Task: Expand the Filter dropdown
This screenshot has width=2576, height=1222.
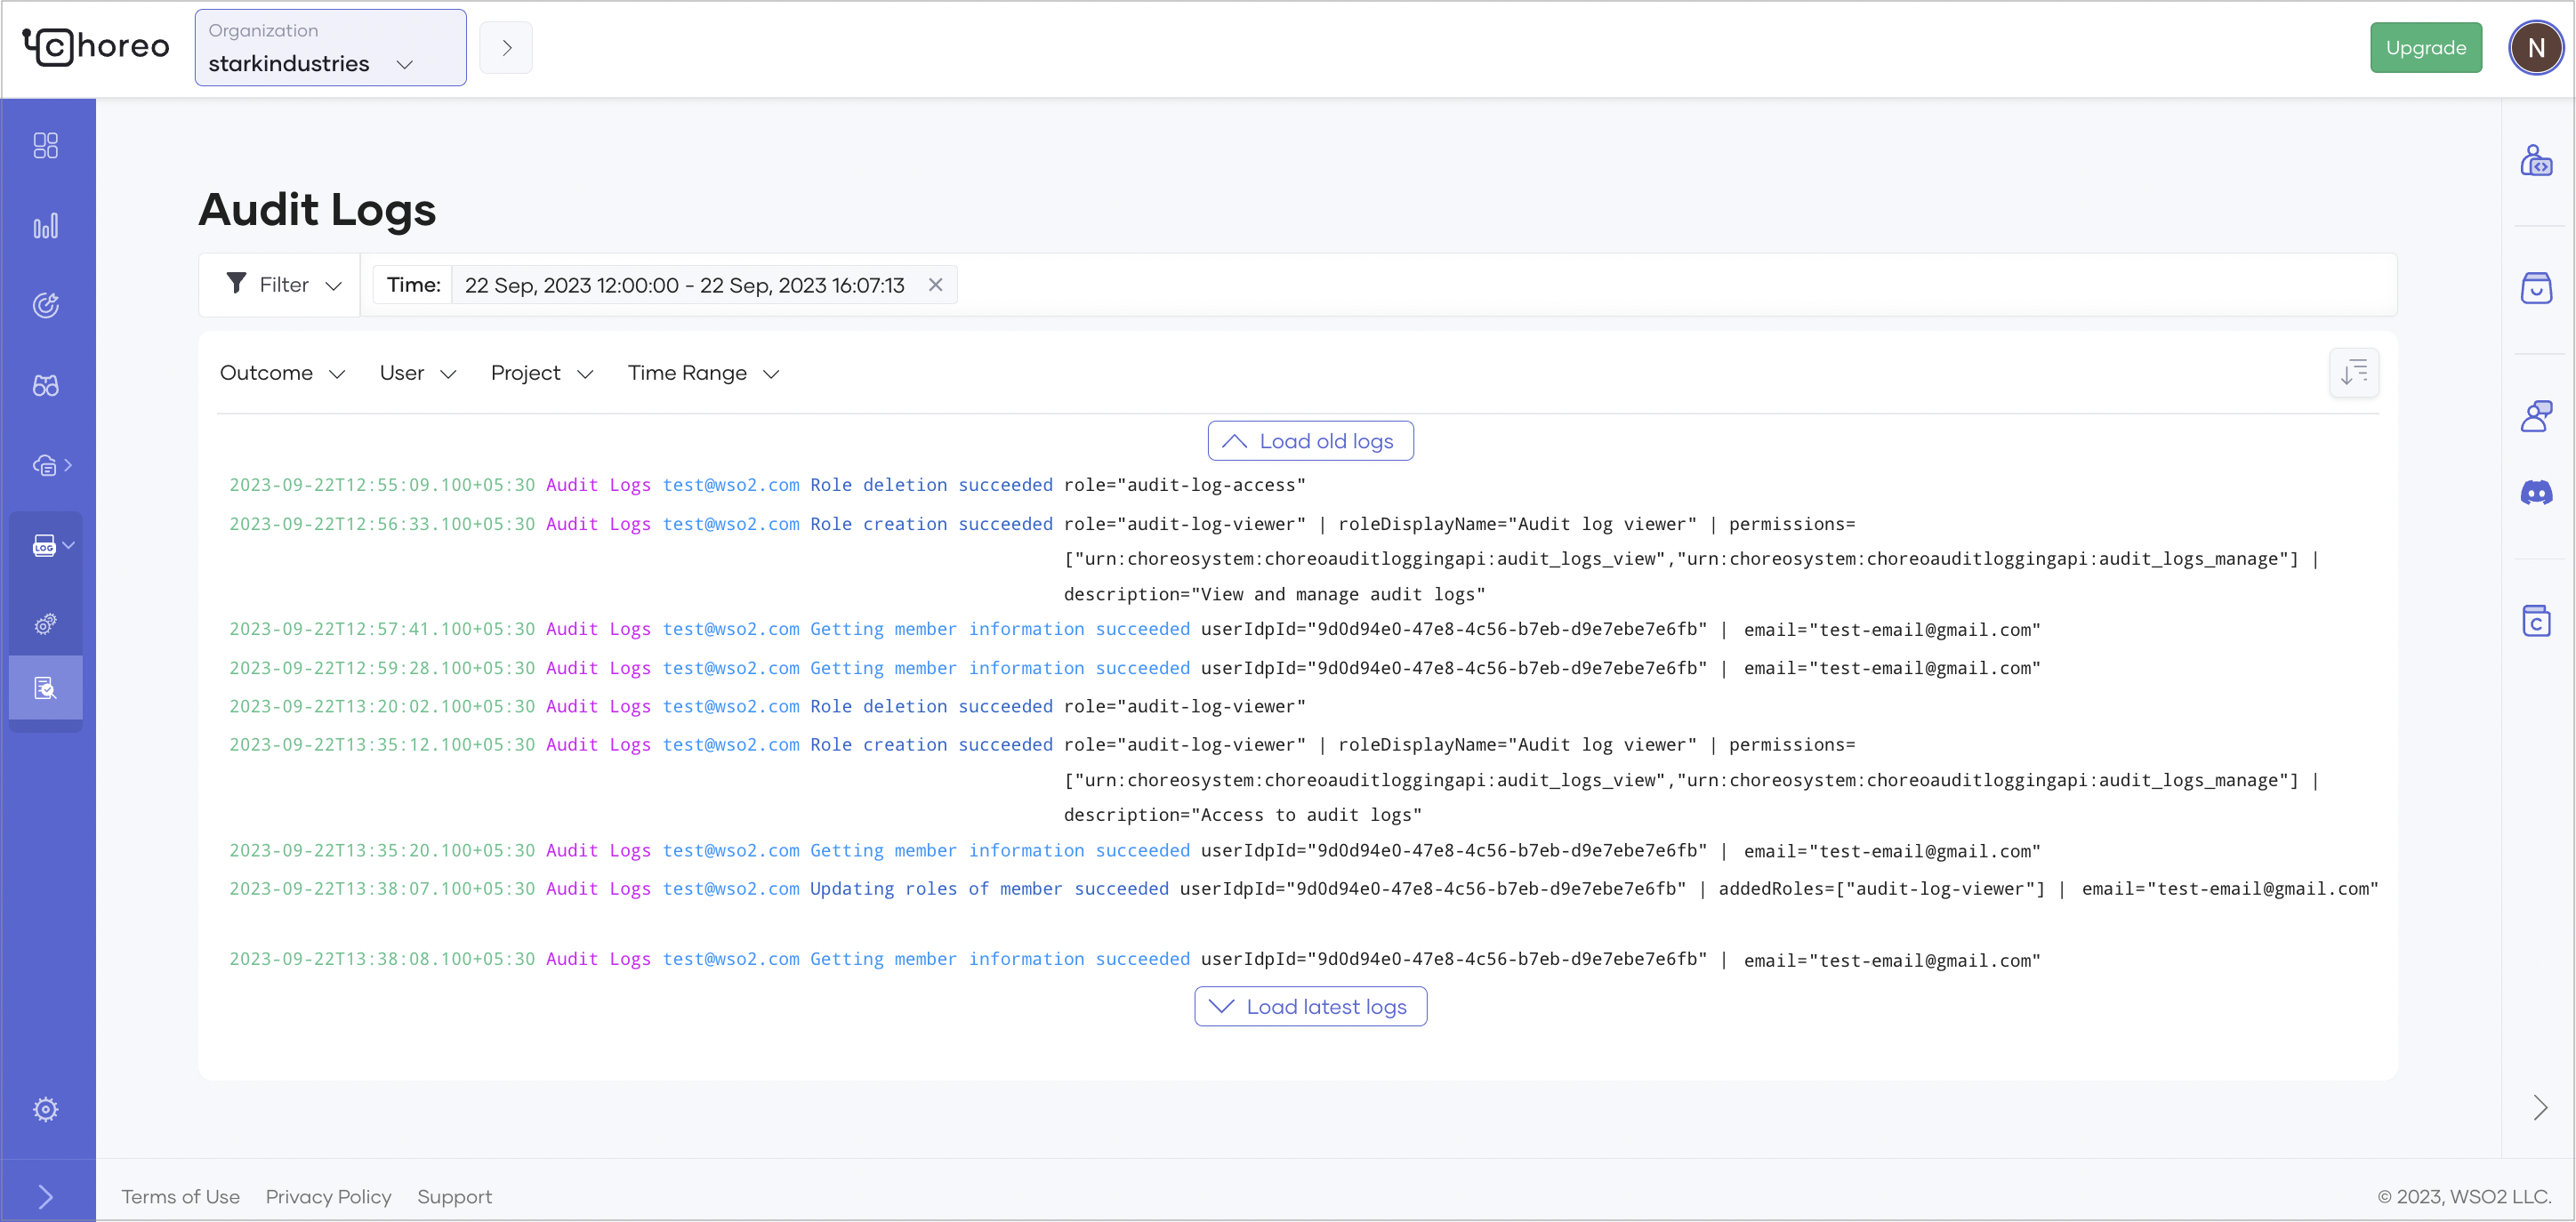Action: click(x=284, y=285)
